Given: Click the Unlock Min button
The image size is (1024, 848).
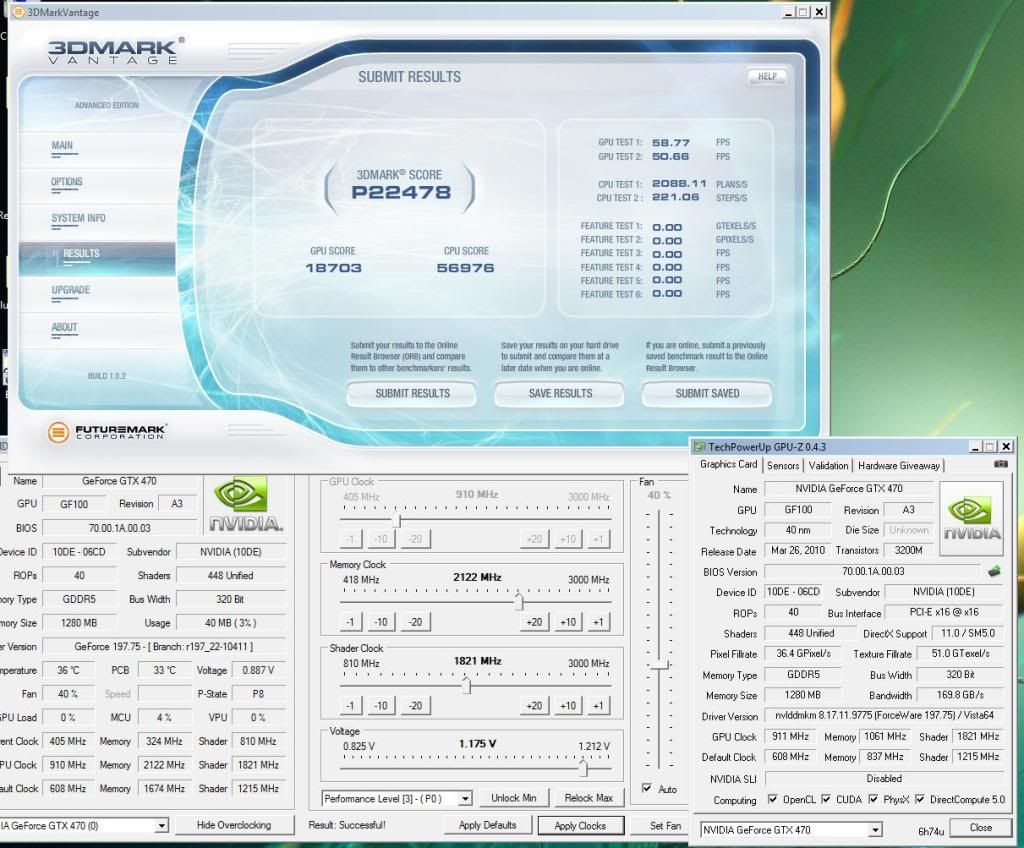Looking at the screenshot, I should click(x=513, y=798).
